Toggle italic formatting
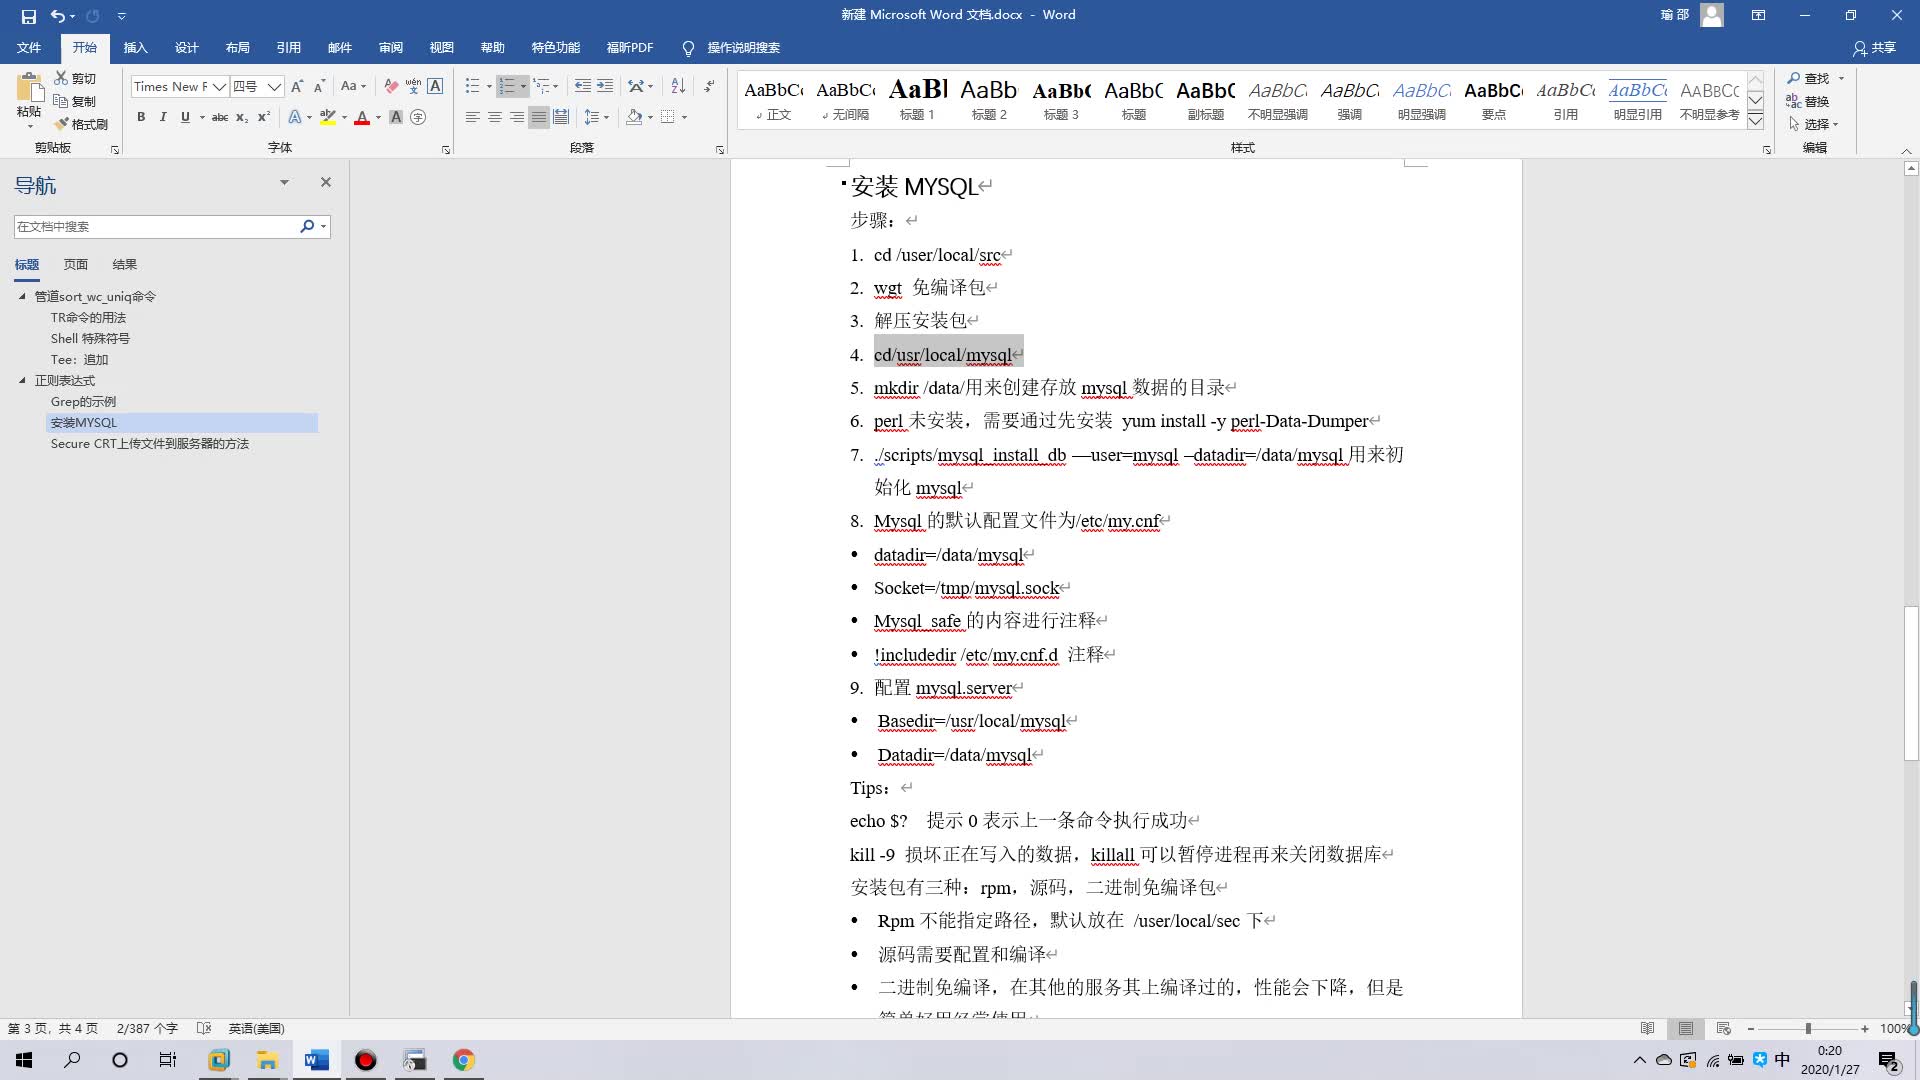This screenshot has height=1080, width=1920. coord(163,117)
